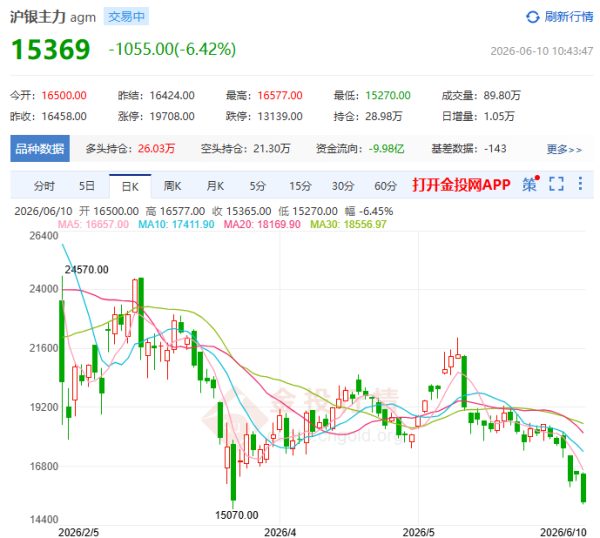Click 日增量 value 1.05万
The image size is (600, 538).
pos(499,116)
